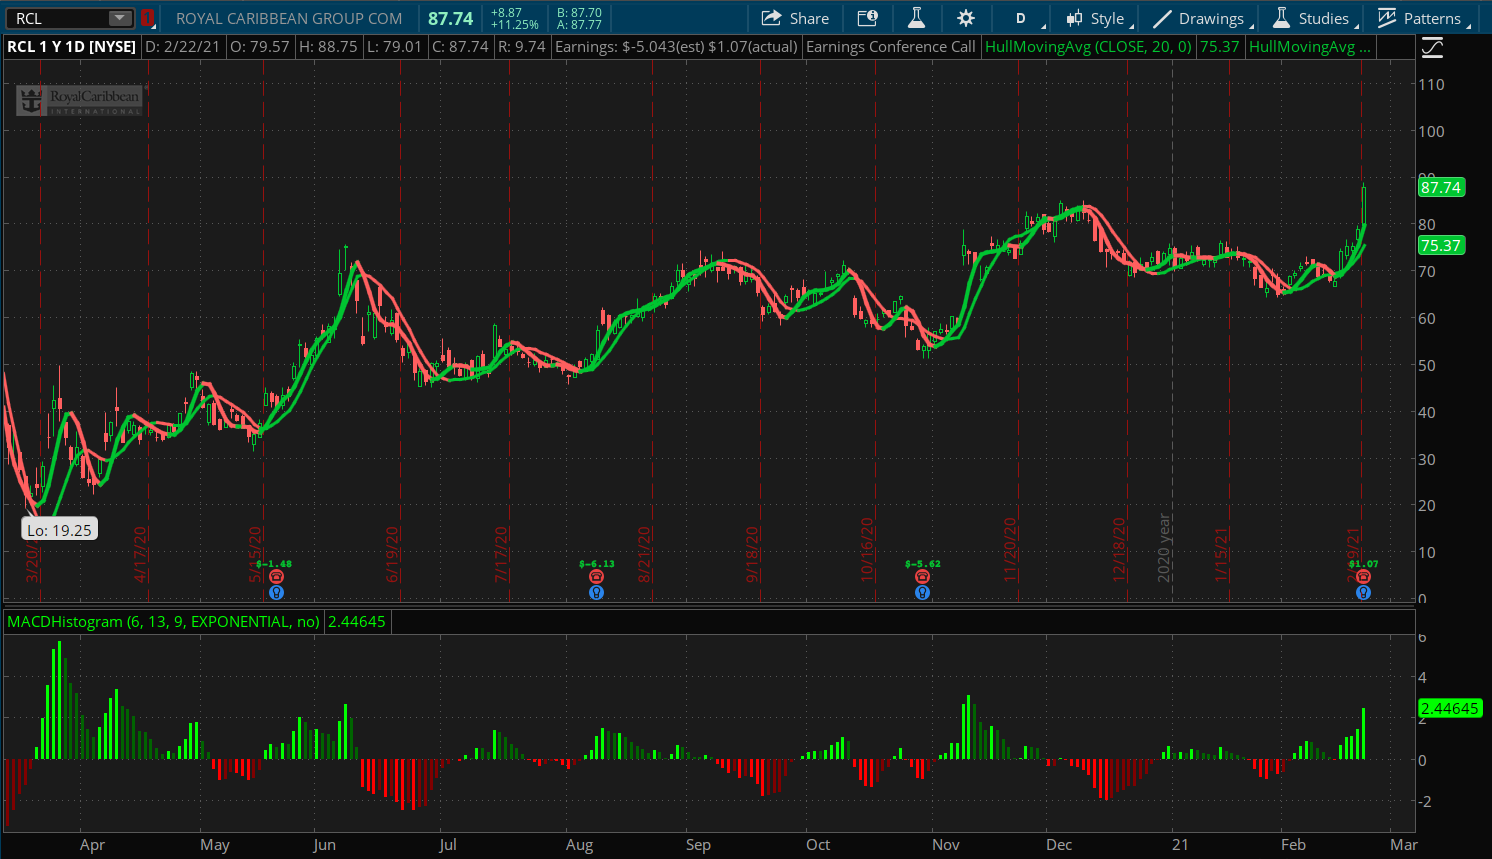Click the 11/20/20 expiration date marker
Viewport: 1492px width, 859px height.
1011,549
